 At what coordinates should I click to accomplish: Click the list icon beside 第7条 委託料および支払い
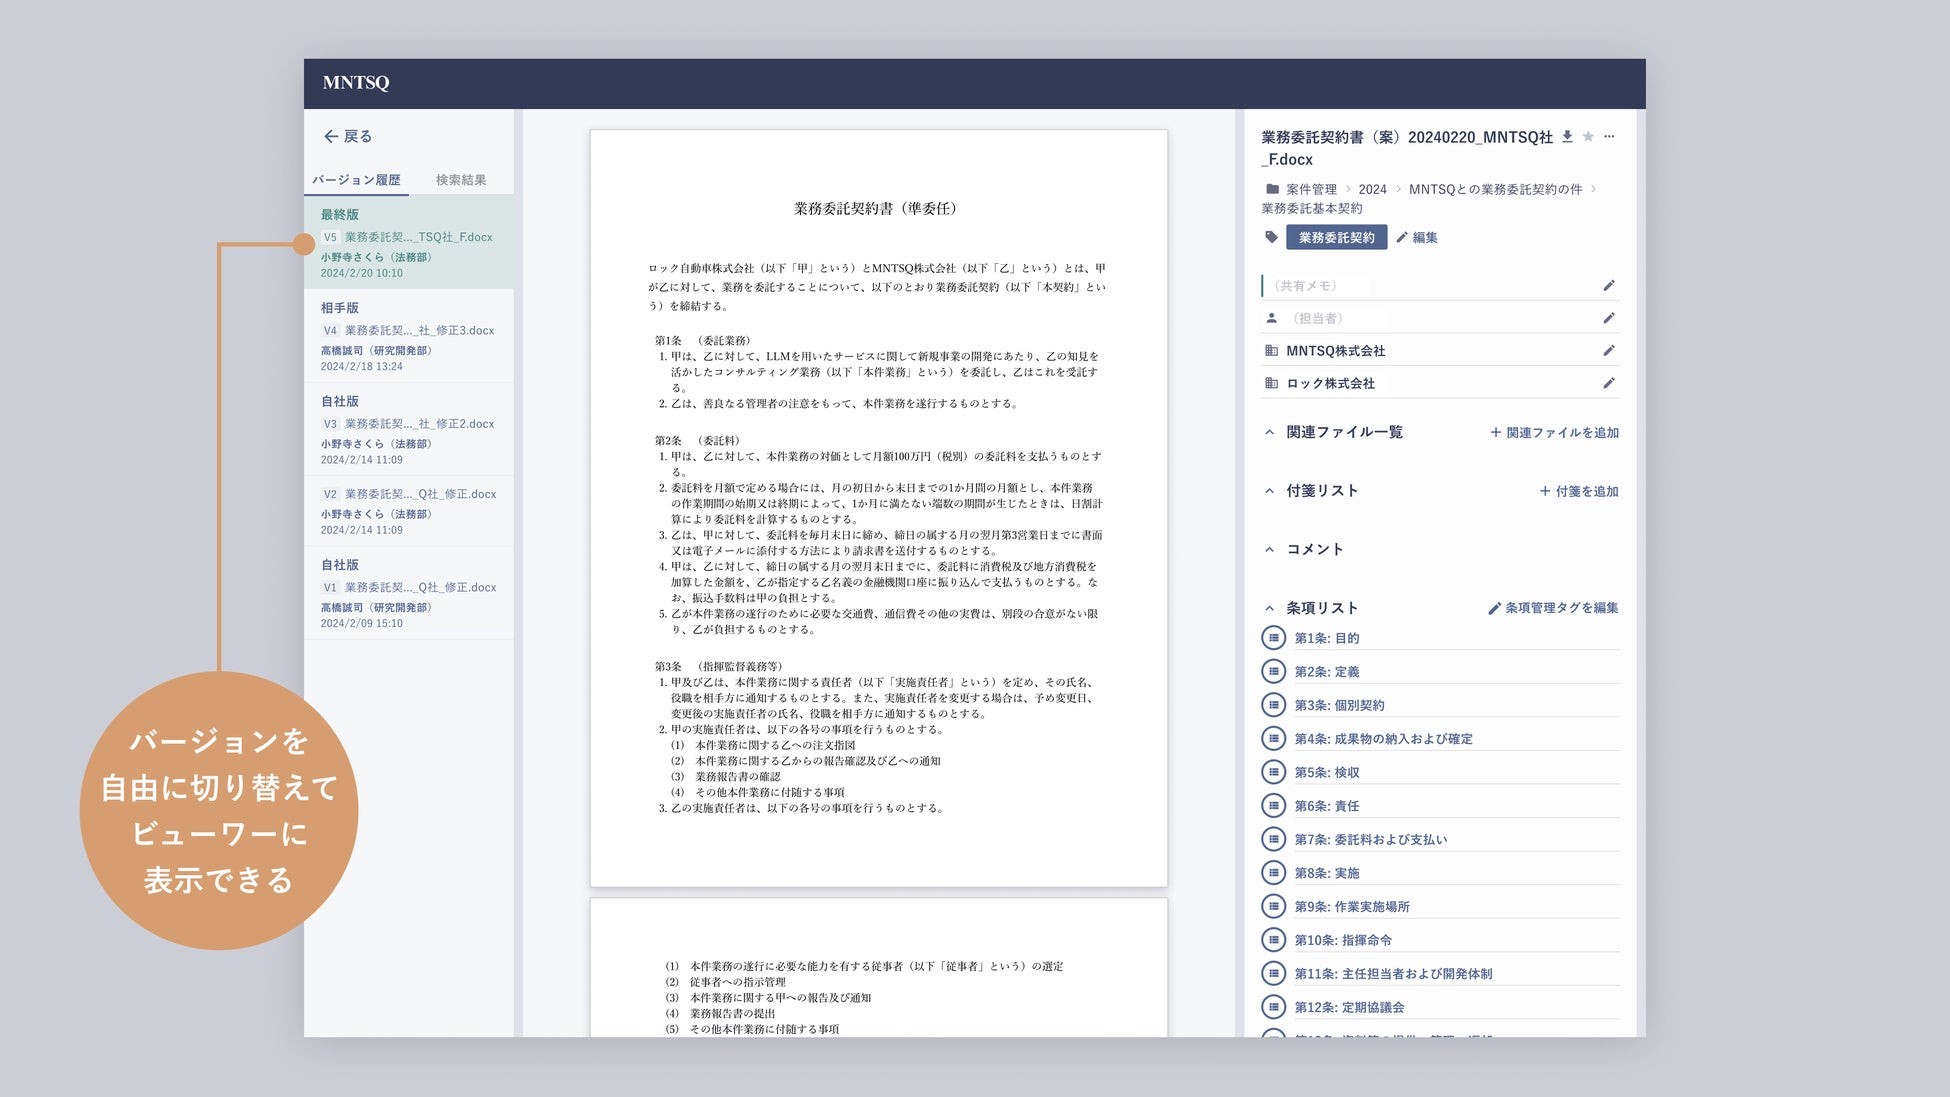1273,839
